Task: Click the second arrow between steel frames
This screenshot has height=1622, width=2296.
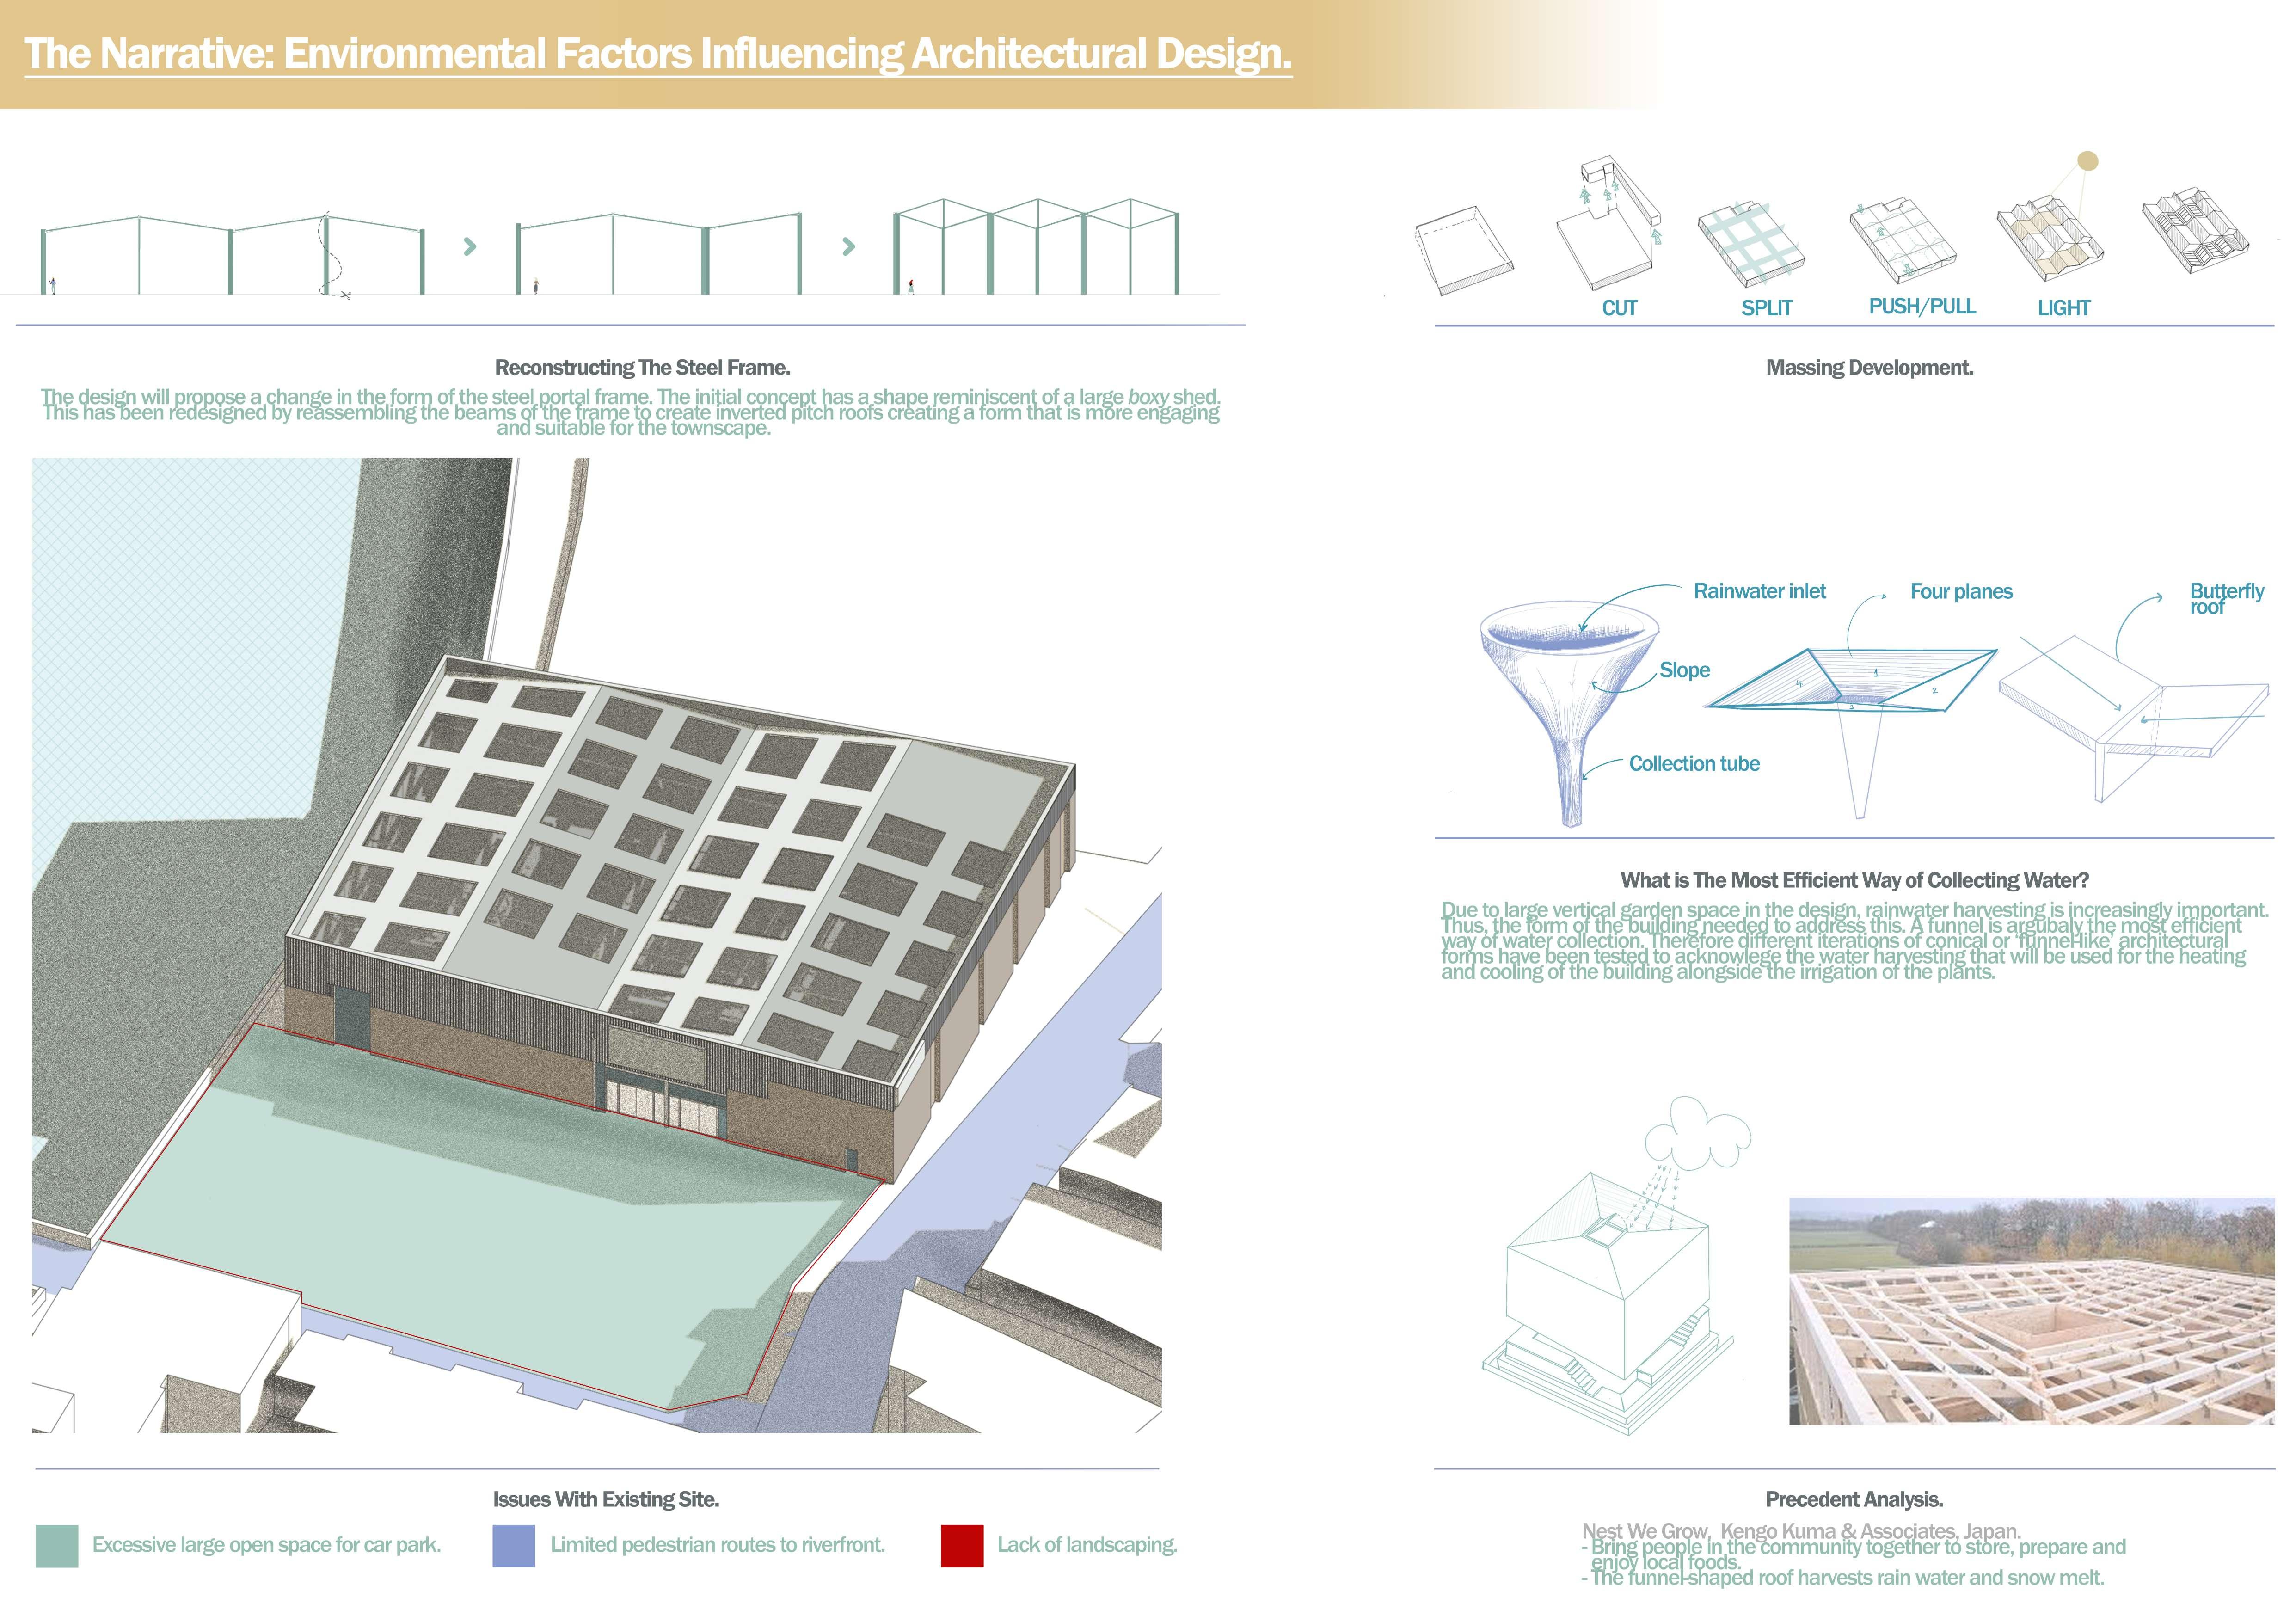Action: pyautogui.click(x=849, y=246)
